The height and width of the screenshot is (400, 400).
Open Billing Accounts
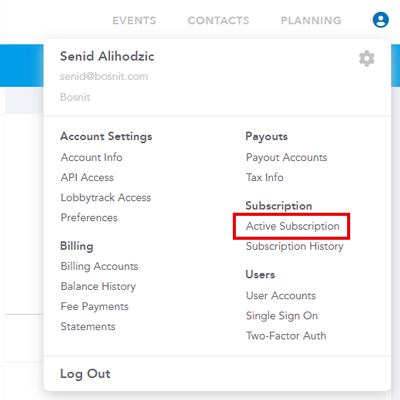99,266
